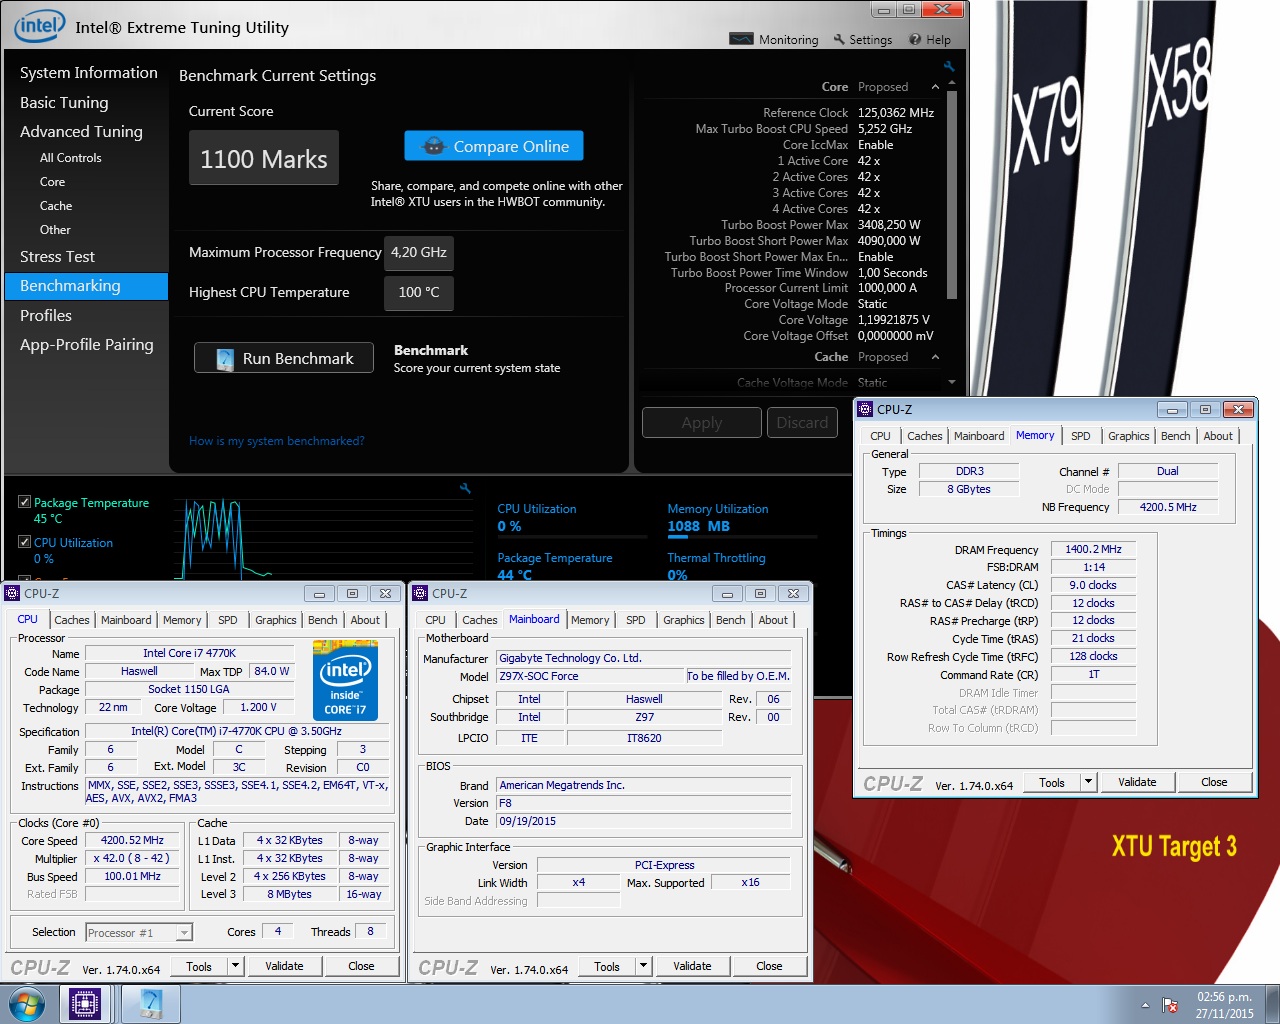The height and width of the screenshot is (1024, 1280).
Task: Click Maximum Processor Frequency value 4,20 GHz
Action: [x=419, y=253]
